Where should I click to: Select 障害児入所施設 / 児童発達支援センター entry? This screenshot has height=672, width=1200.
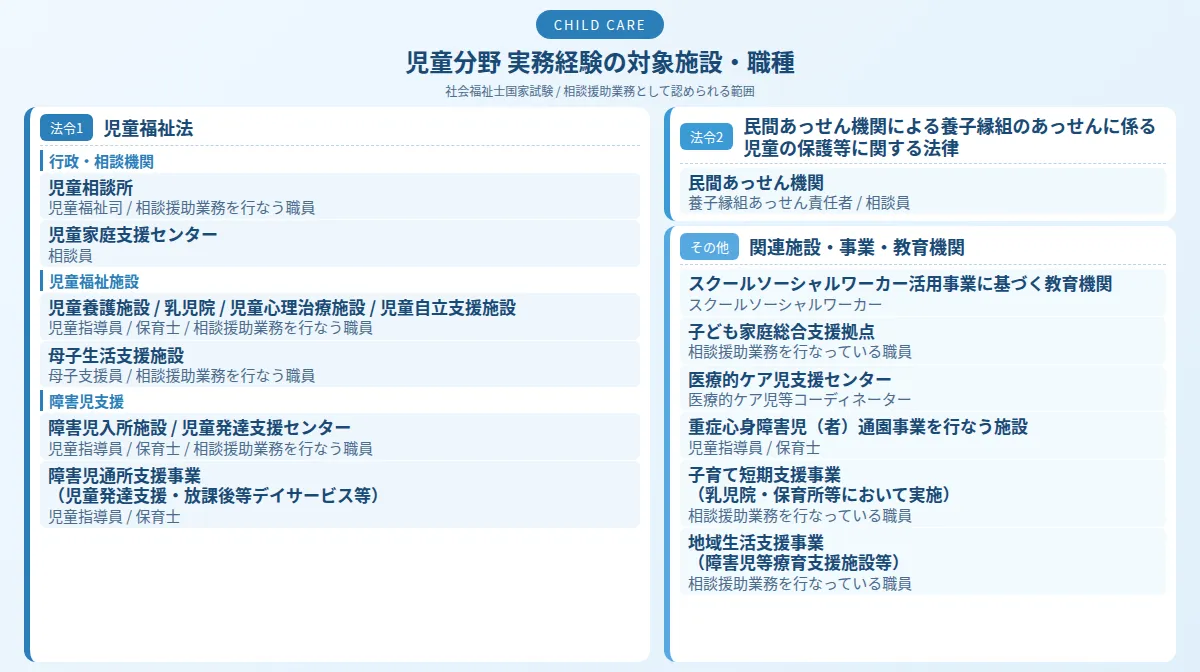point(340,436)
